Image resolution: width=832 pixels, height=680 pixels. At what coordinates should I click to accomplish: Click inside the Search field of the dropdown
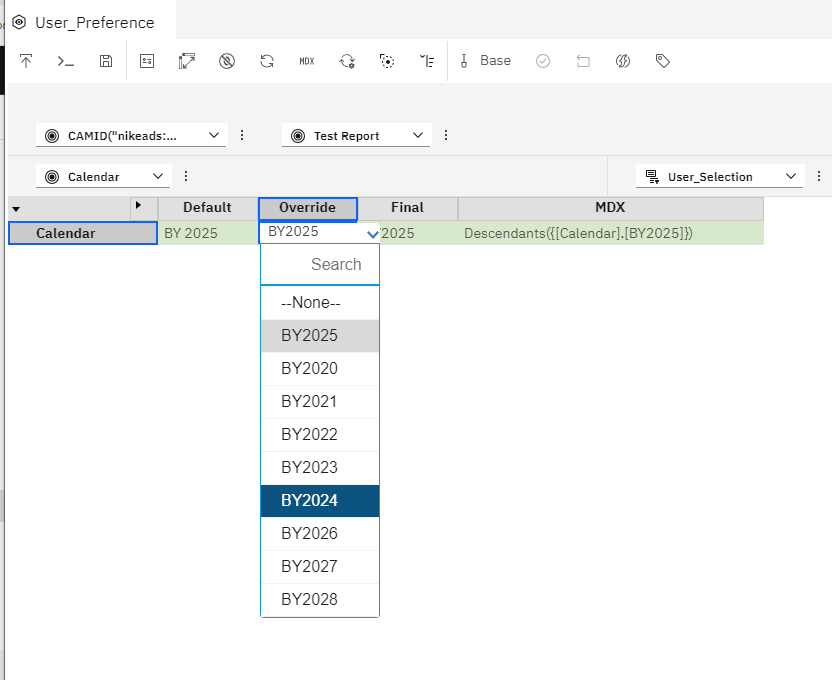pos(320,264)
